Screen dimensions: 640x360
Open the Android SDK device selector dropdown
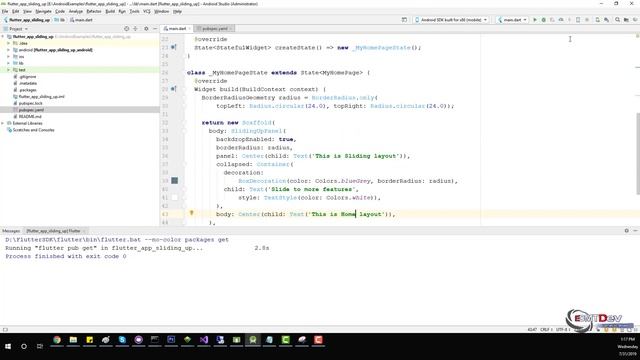click(451, 20)
